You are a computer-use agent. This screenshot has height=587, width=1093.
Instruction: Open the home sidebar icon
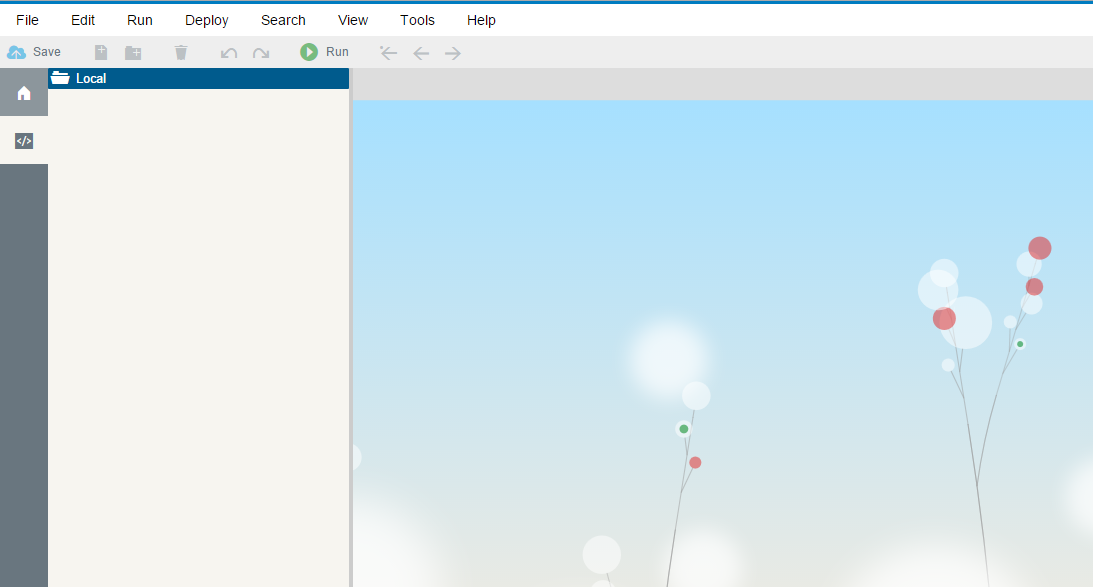click(24, 92)
